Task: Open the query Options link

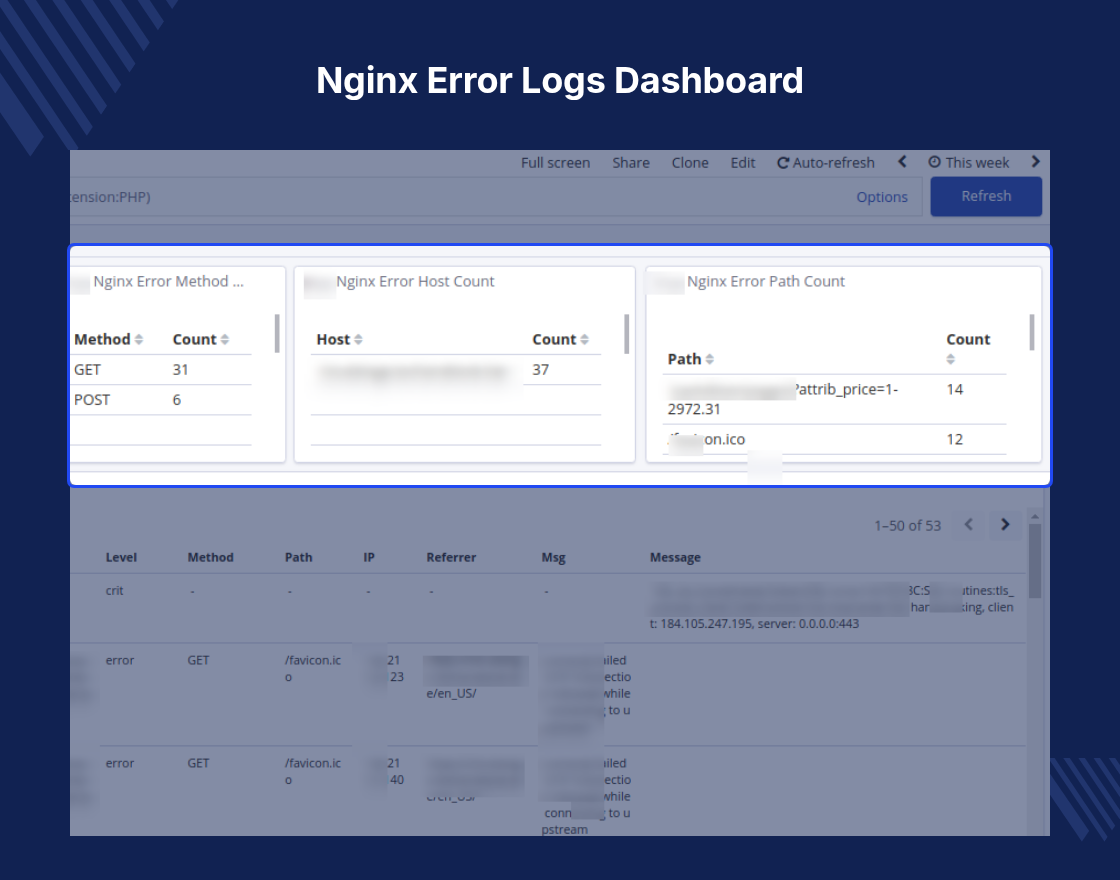Action: 882,197
